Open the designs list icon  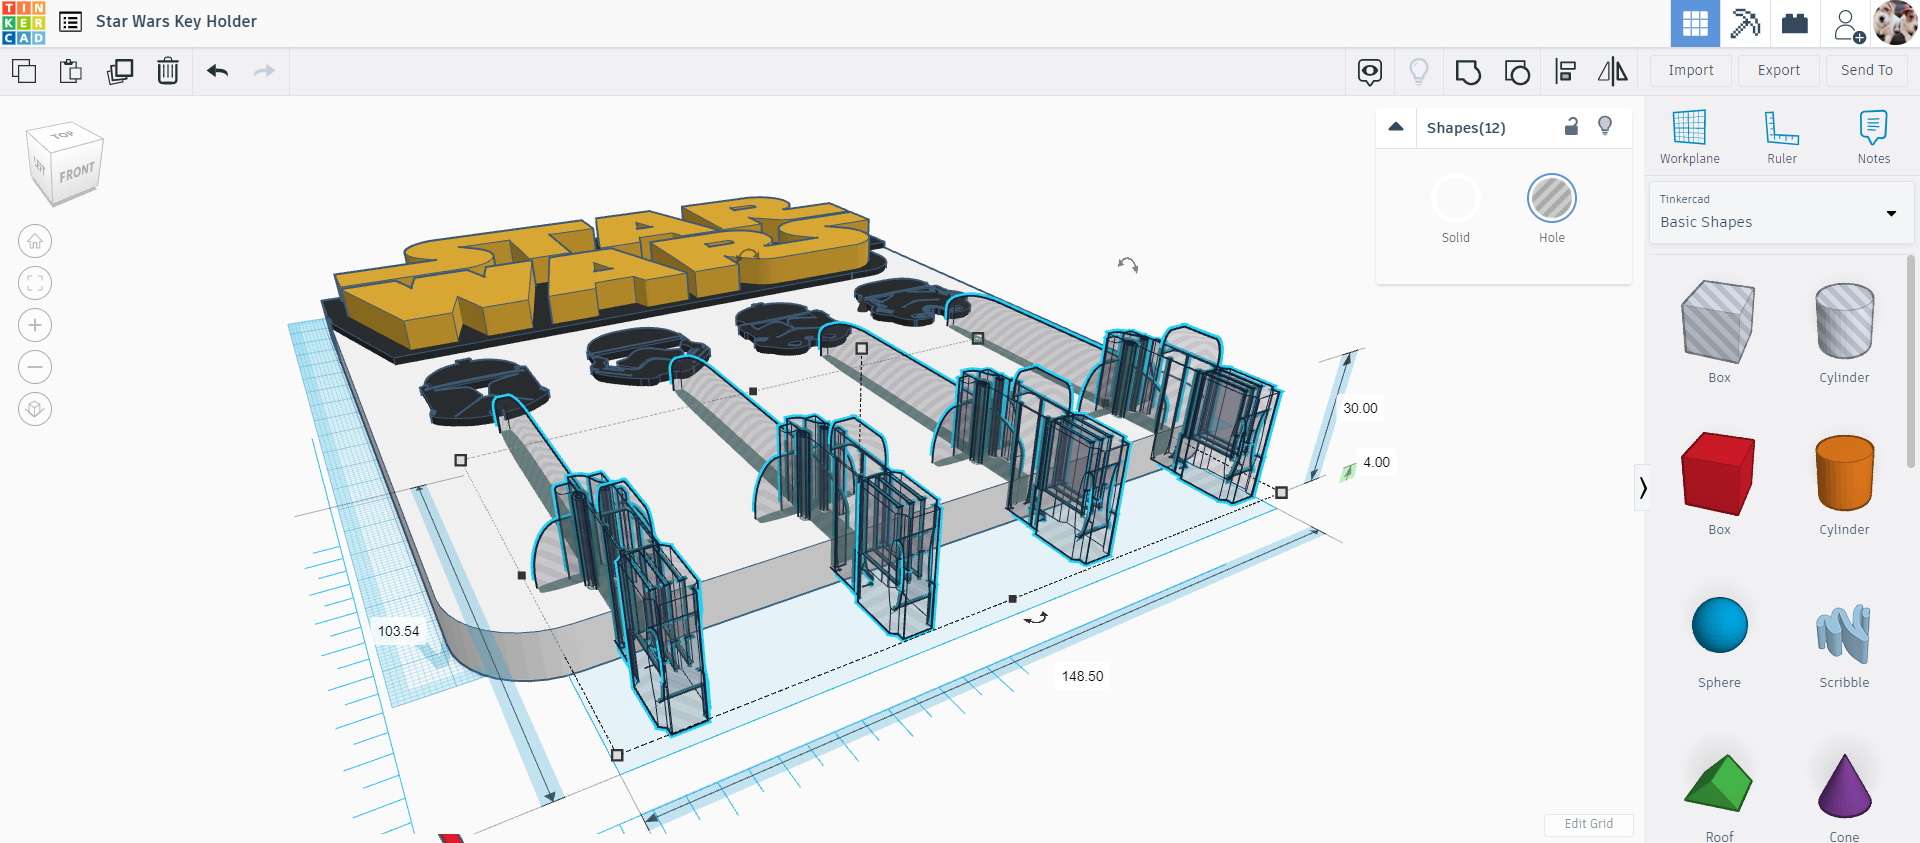(70, 22)
